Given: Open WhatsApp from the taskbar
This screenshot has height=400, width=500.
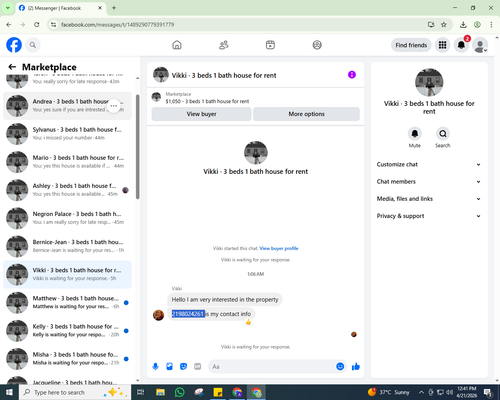Looking at the screenshot, I should point(180,392).
